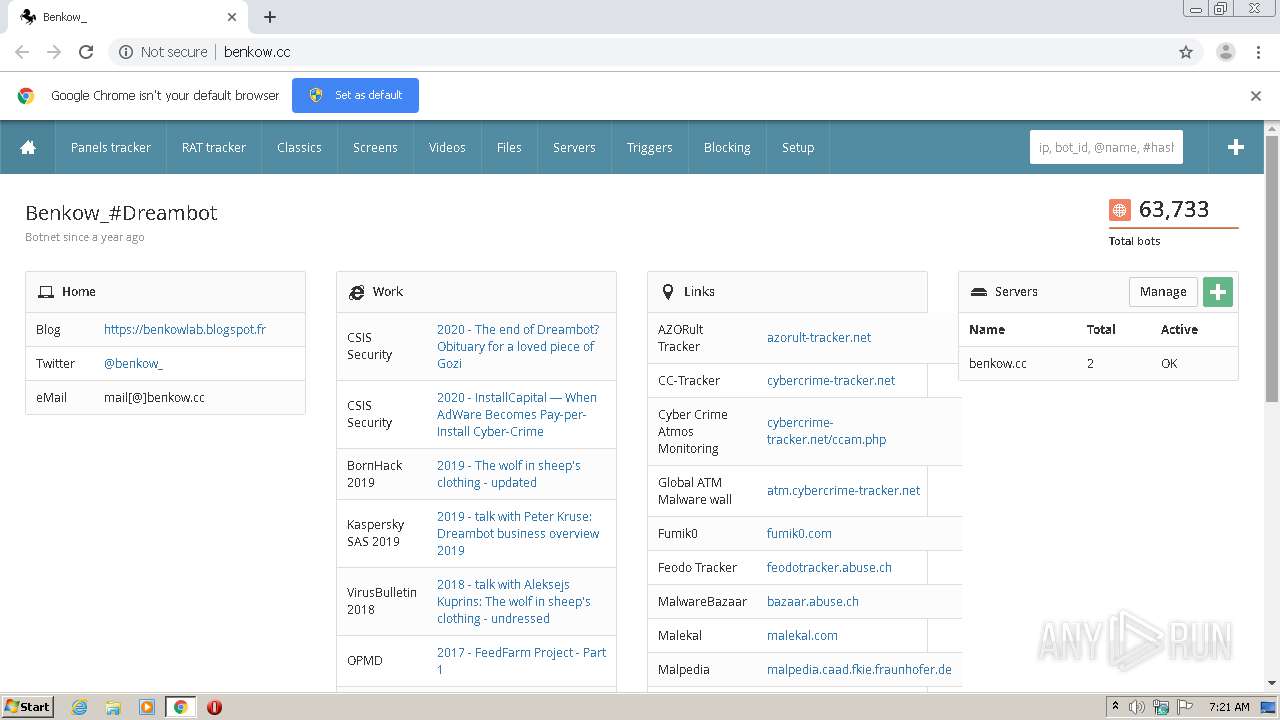Open cybercrime-tracker.net/ccam.php link
The image size is (1280, 720).
826,431
